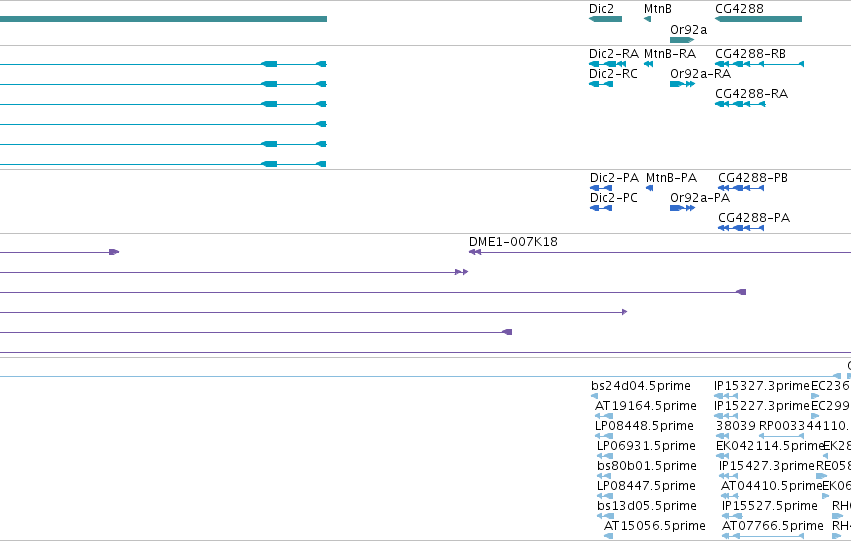Image resolution: width=851 pixels, height=541 pixels.
Task: Select the LP06931.5prime EST label
Action: point(646,446)
